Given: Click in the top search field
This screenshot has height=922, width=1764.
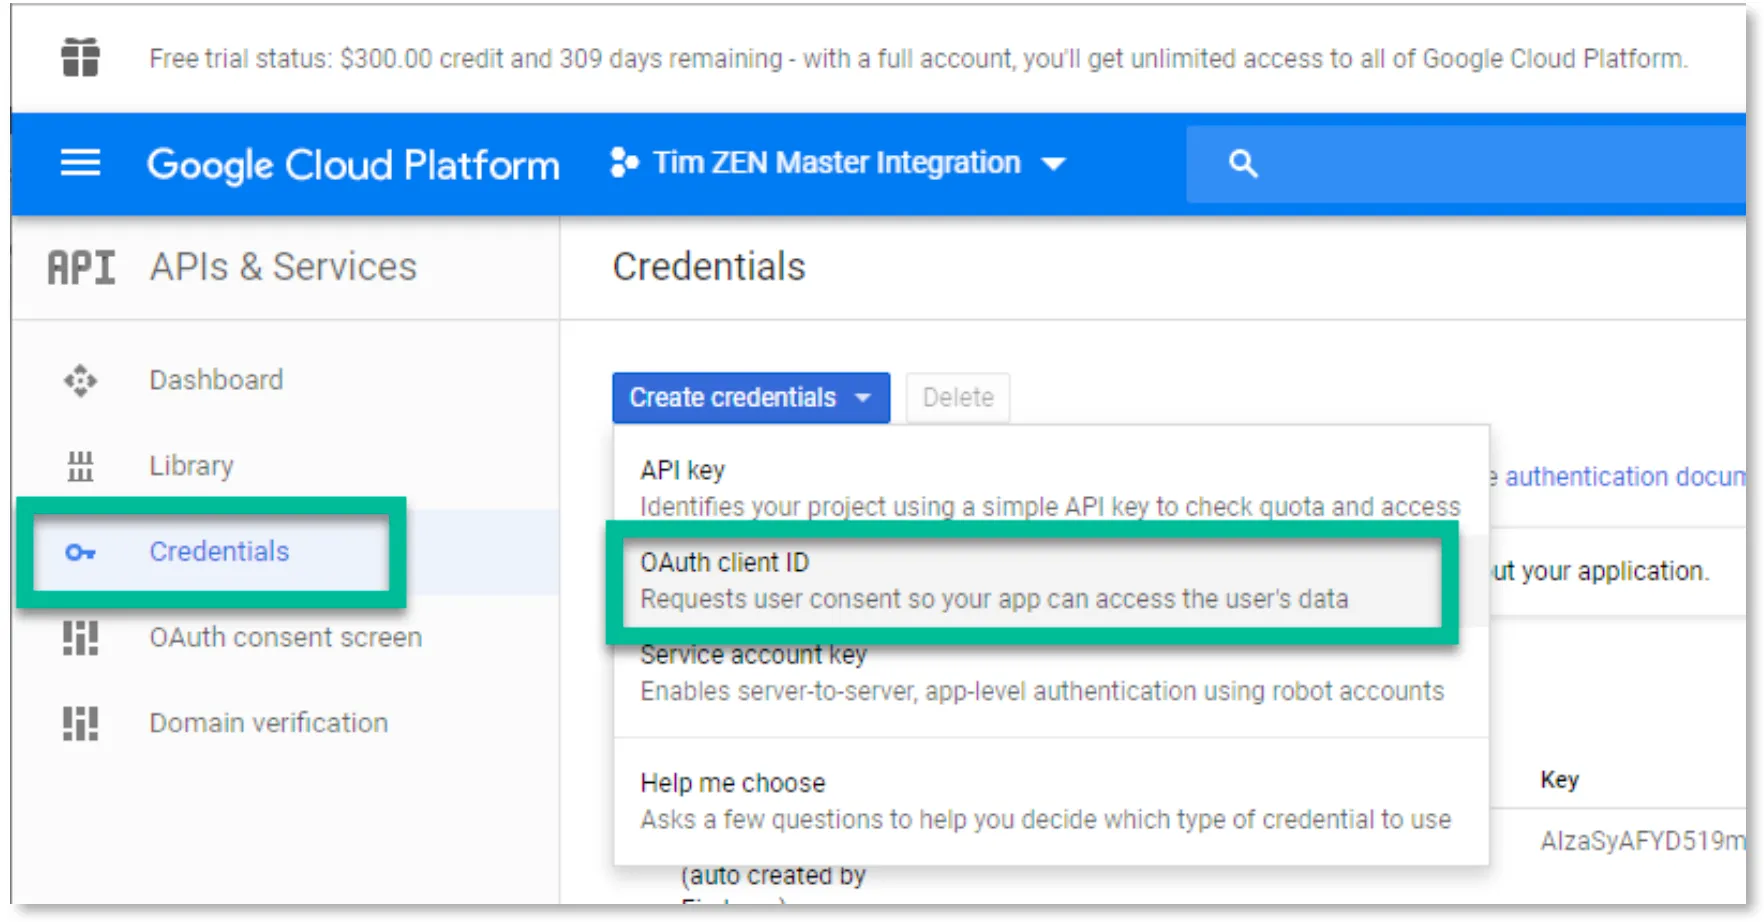Looking at the screenshot, I should pos(1466,163).
